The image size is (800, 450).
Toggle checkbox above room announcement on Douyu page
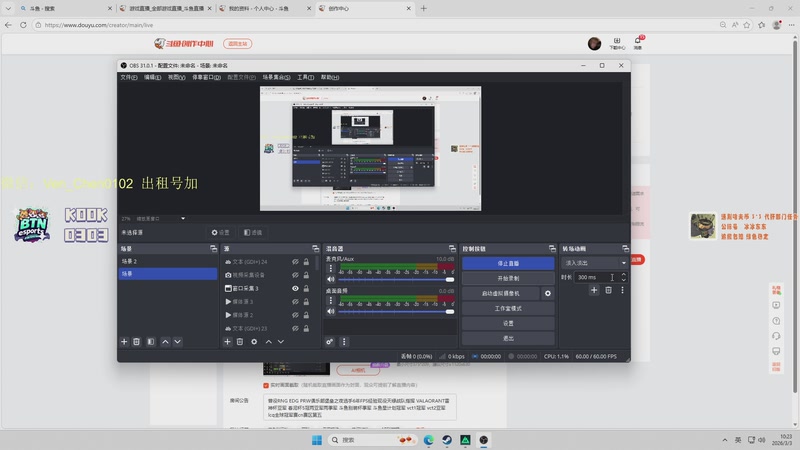tap(266, 385)
